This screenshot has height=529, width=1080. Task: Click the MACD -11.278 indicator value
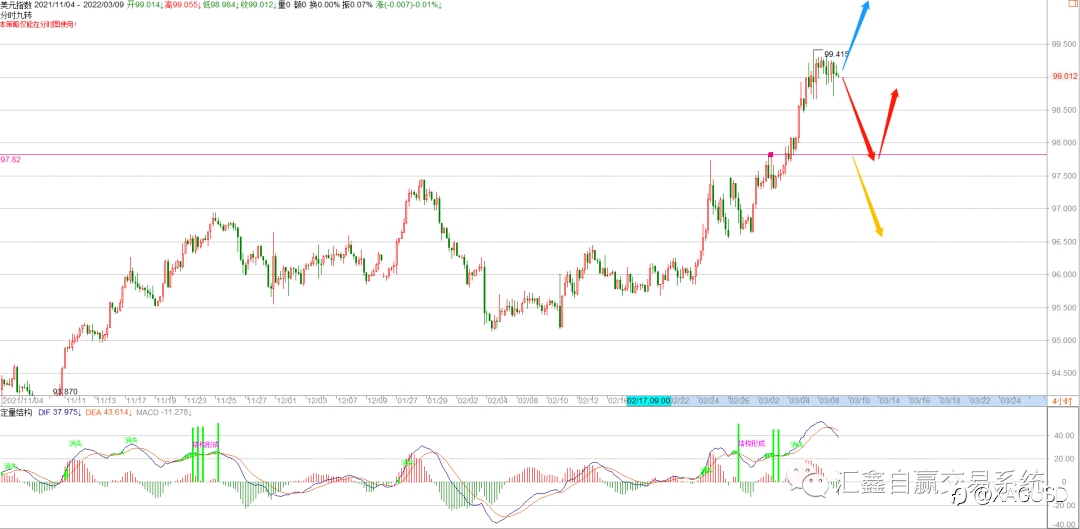pos(163,413)
